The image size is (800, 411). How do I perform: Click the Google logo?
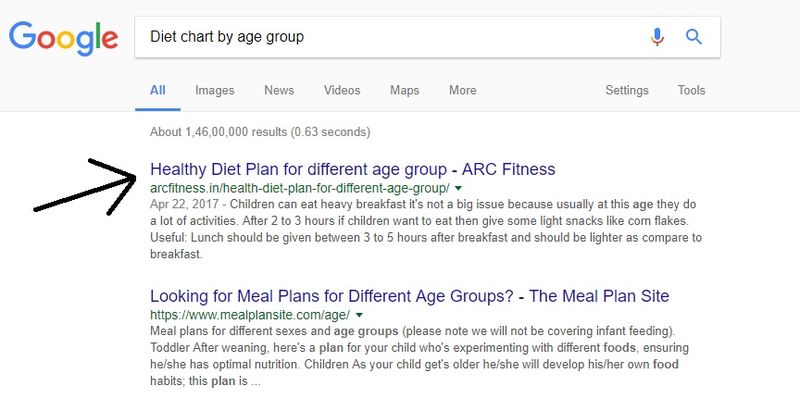pyautogui.click(x=64, y=38)
